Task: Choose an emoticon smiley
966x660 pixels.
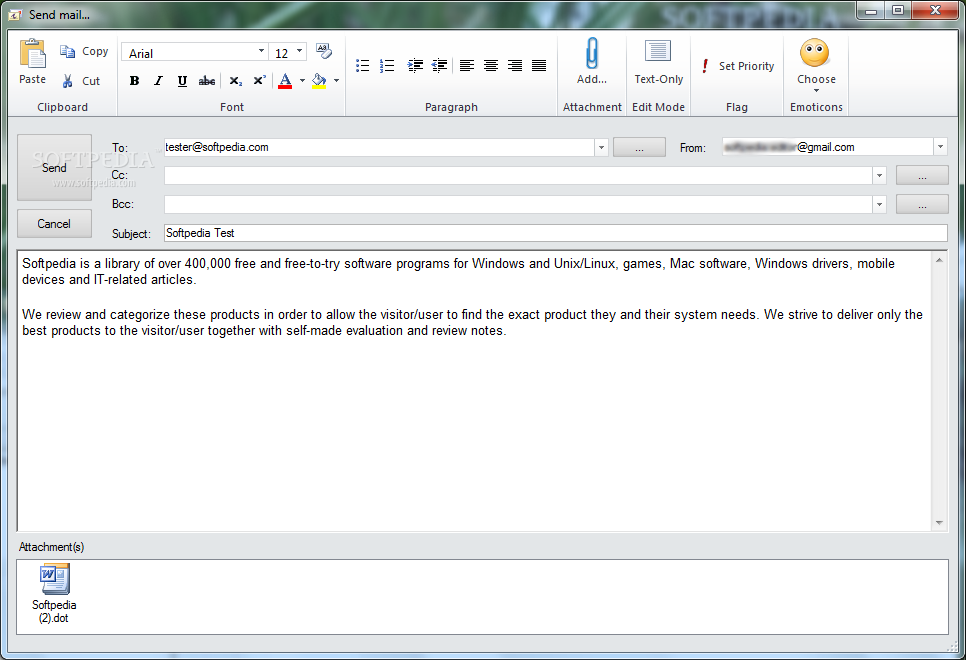Action: (x=816, y=65)
